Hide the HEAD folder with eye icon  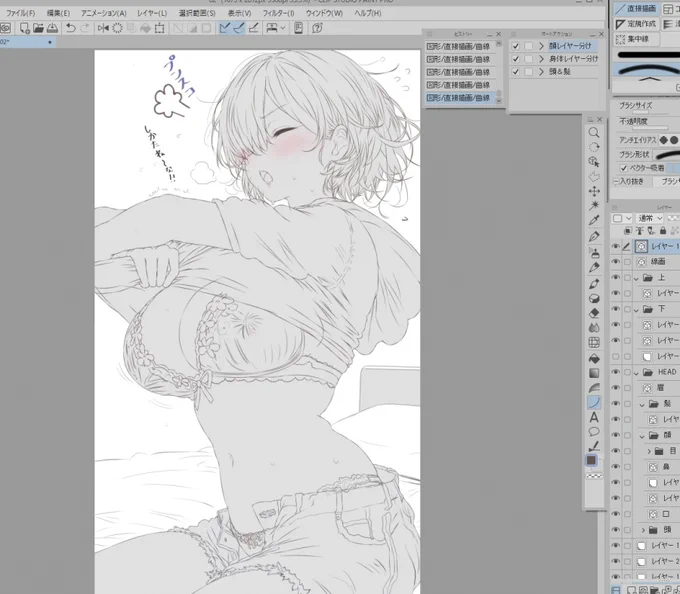coord(615,372)
